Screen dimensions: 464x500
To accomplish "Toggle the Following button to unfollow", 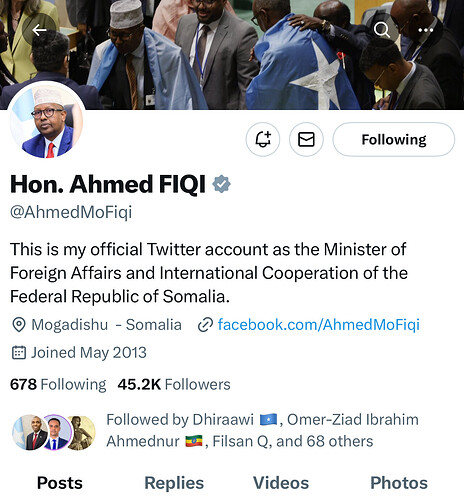I will point(394,139).
